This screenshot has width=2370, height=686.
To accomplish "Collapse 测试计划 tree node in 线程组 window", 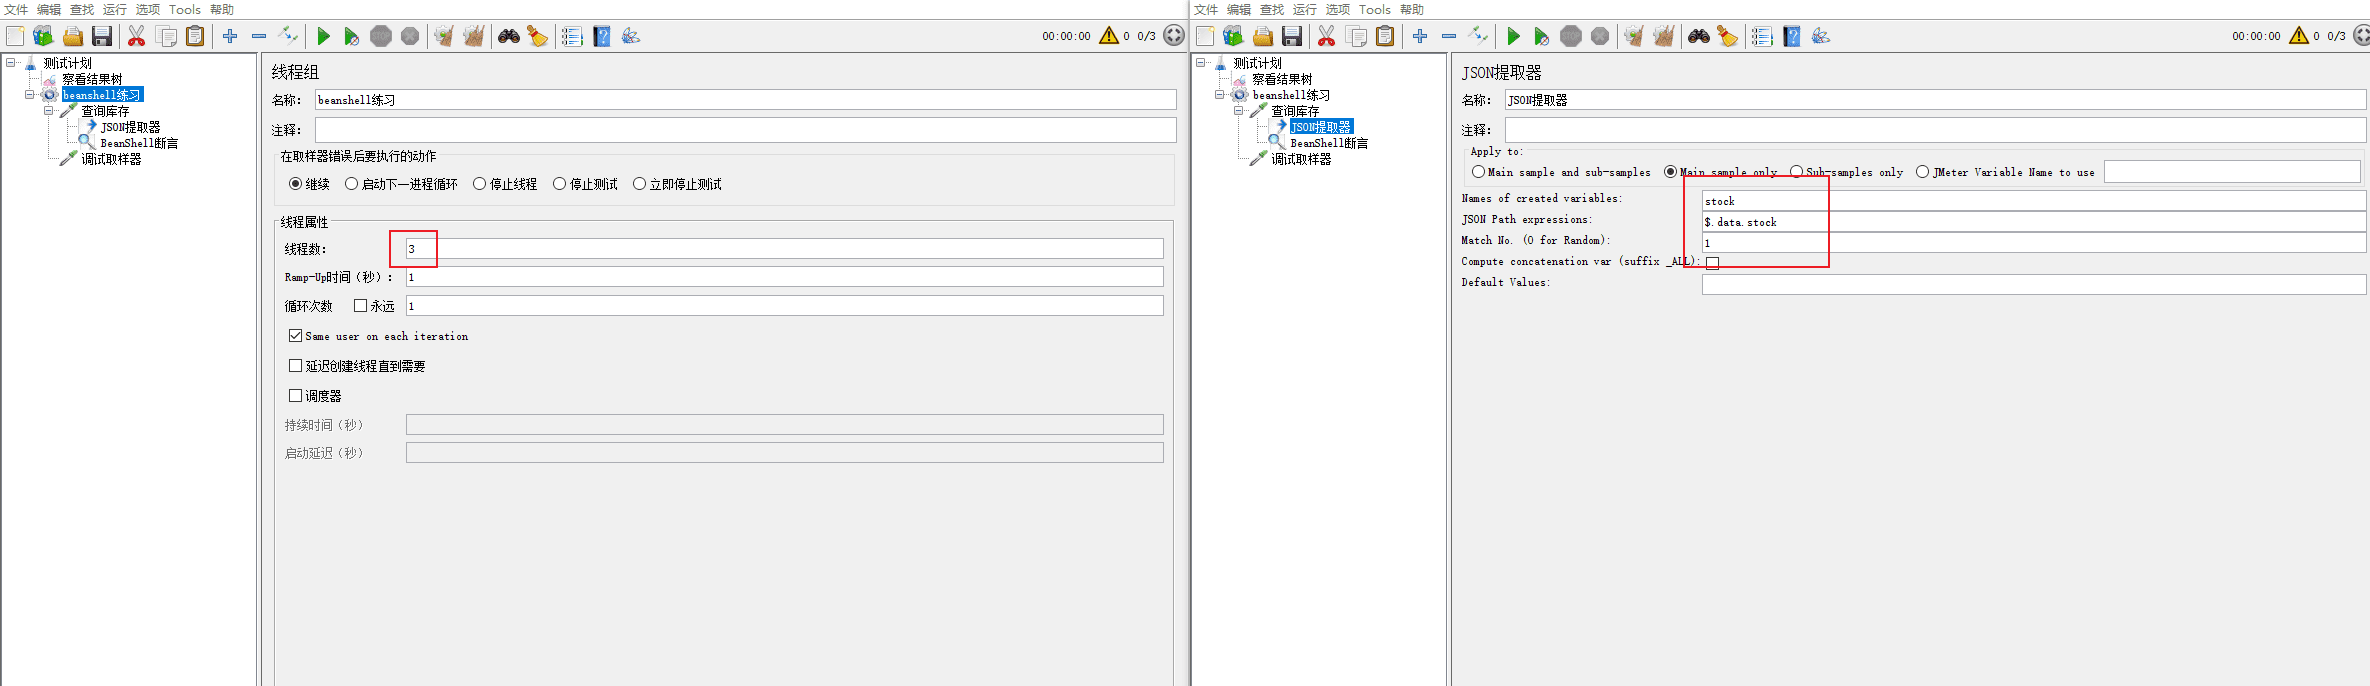I will pos(10,62).
